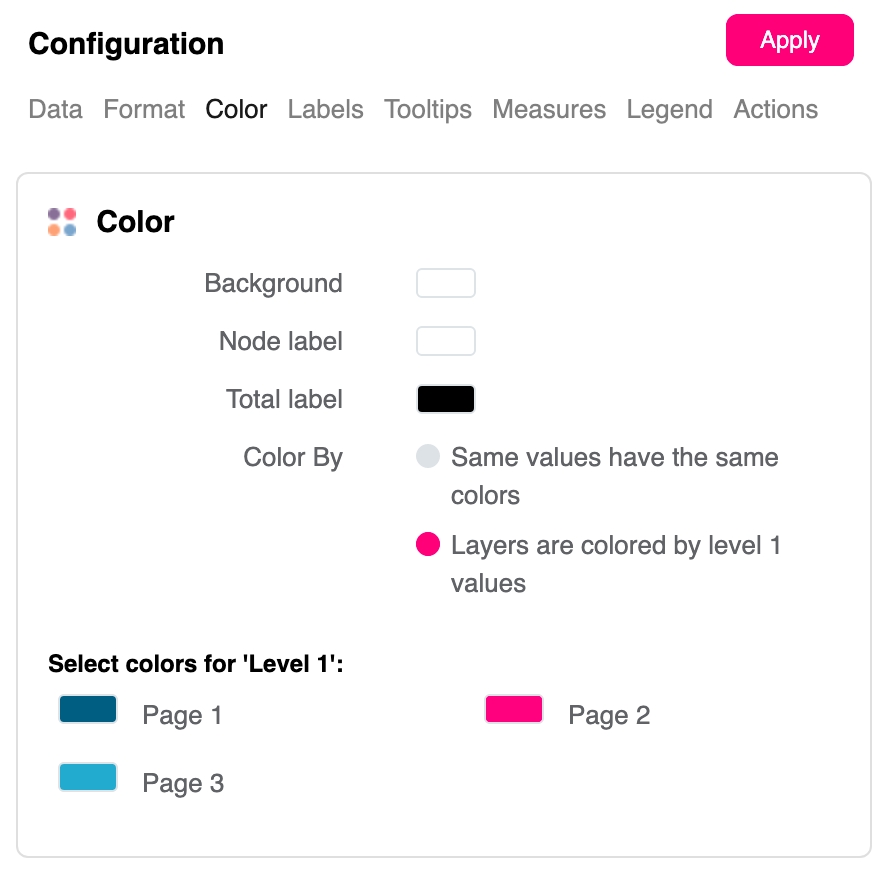Click the four-dot Color palette icon
Image resolution: width=888 pixels, height=894 pixels.
coord(62,222)
